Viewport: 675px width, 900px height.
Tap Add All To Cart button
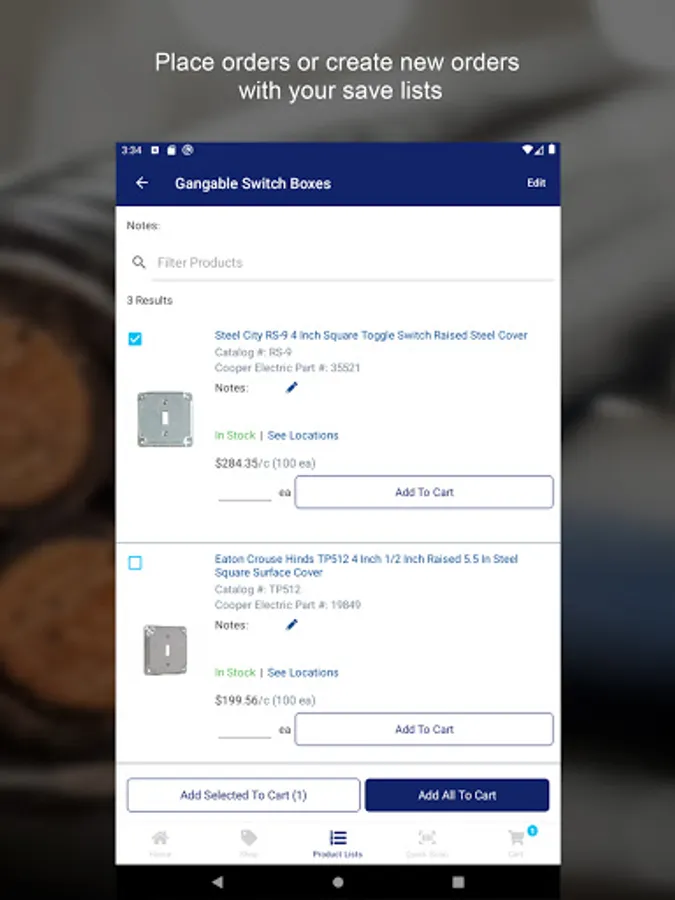457,795
